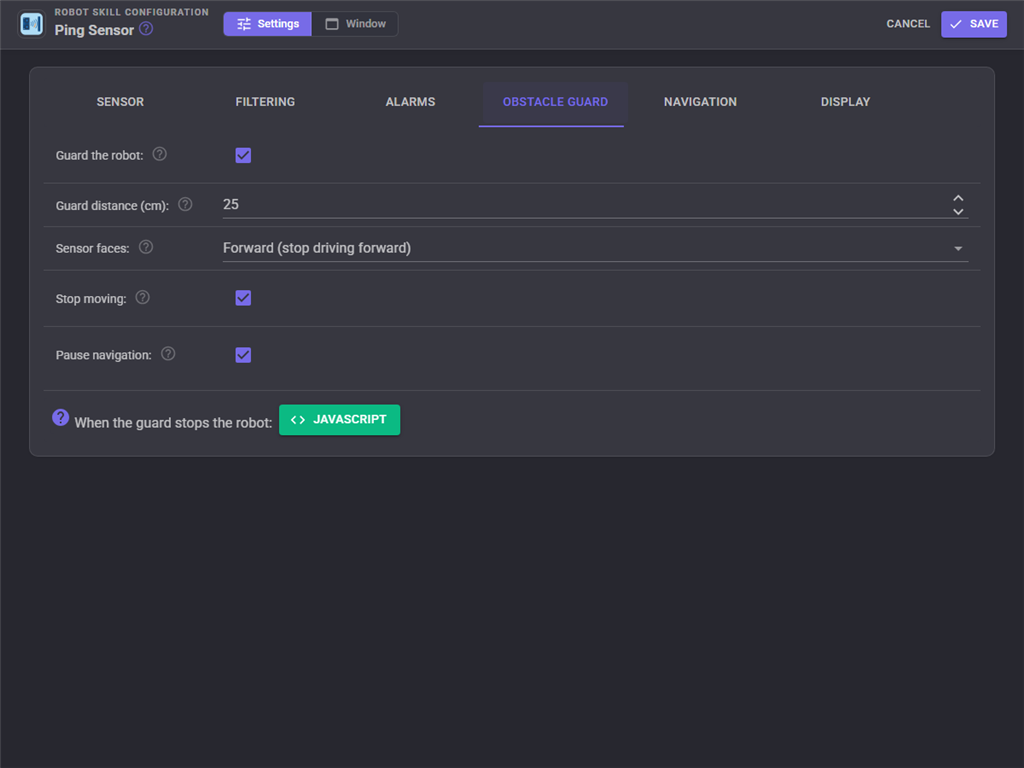The image size is (1024, 768).
Task: Click help icon beside Guard distance (cm)
Action: tap(185, 204)
